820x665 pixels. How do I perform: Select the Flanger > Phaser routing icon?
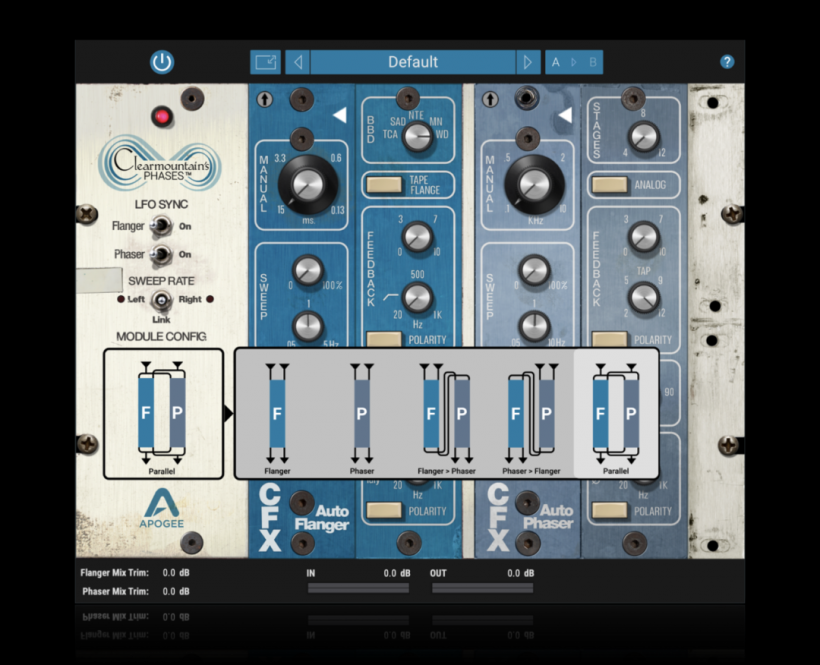pos(446,414)
